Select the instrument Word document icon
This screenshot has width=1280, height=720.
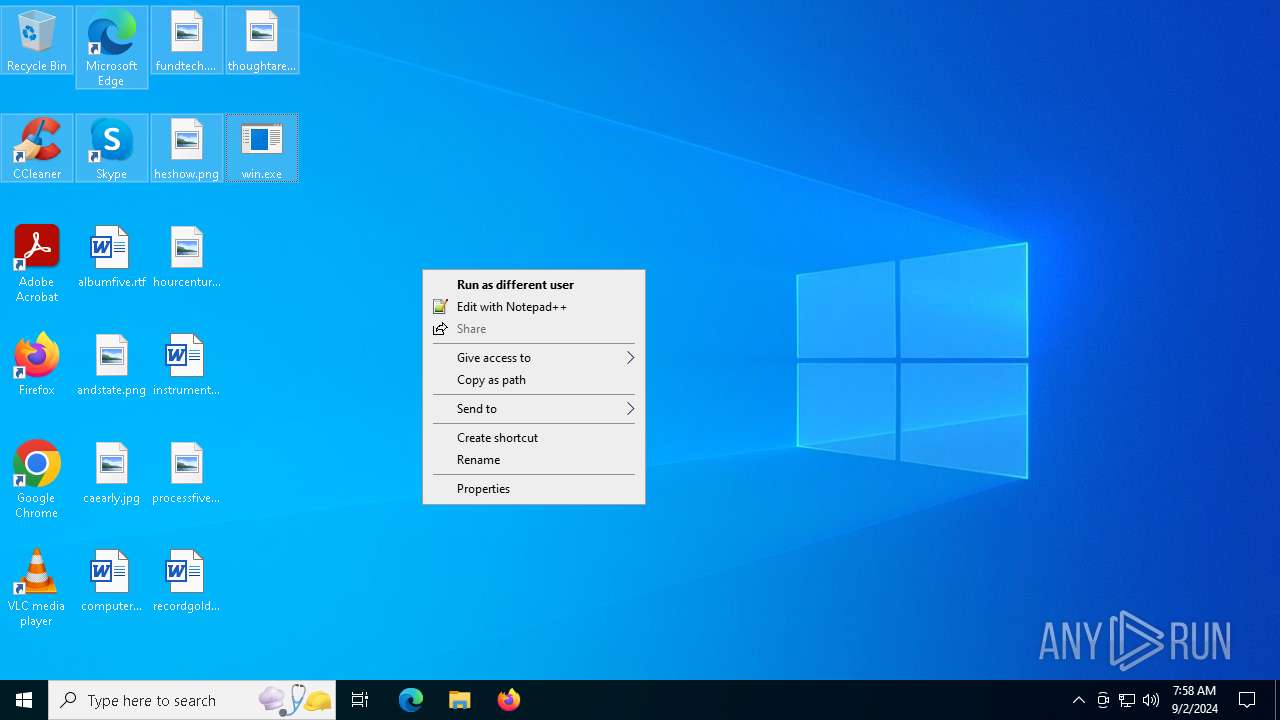186,364
